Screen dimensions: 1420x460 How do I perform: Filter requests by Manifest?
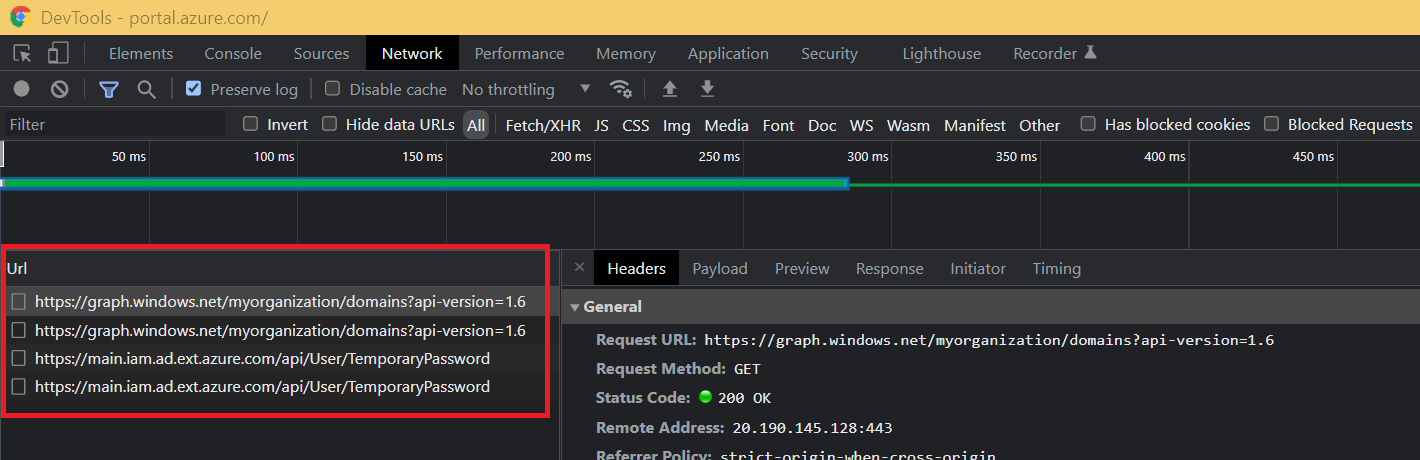point(975,125)
